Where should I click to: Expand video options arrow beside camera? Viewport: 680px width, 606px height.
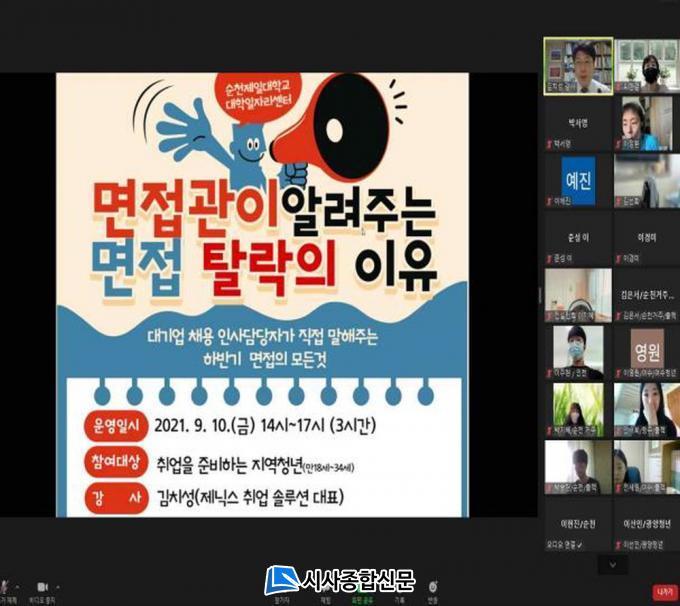pos(57,584)
